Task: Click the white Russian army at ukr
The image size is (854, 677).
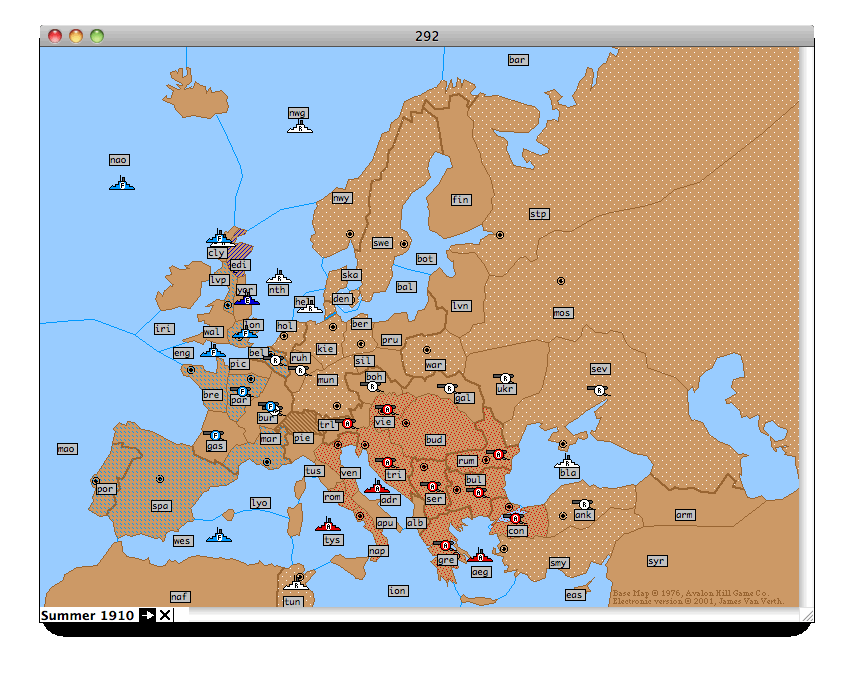Action: 504,378
